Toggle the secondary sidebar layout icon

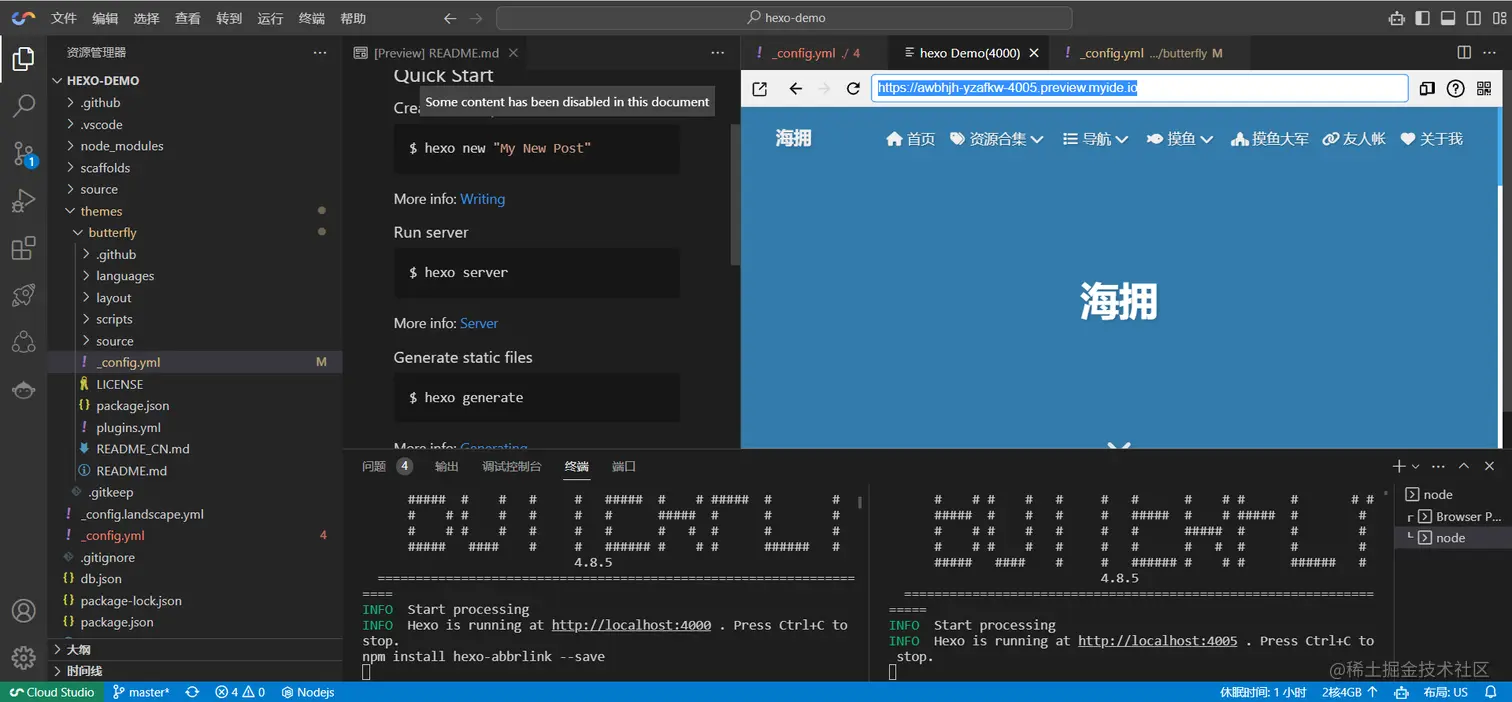[1473, 18]
